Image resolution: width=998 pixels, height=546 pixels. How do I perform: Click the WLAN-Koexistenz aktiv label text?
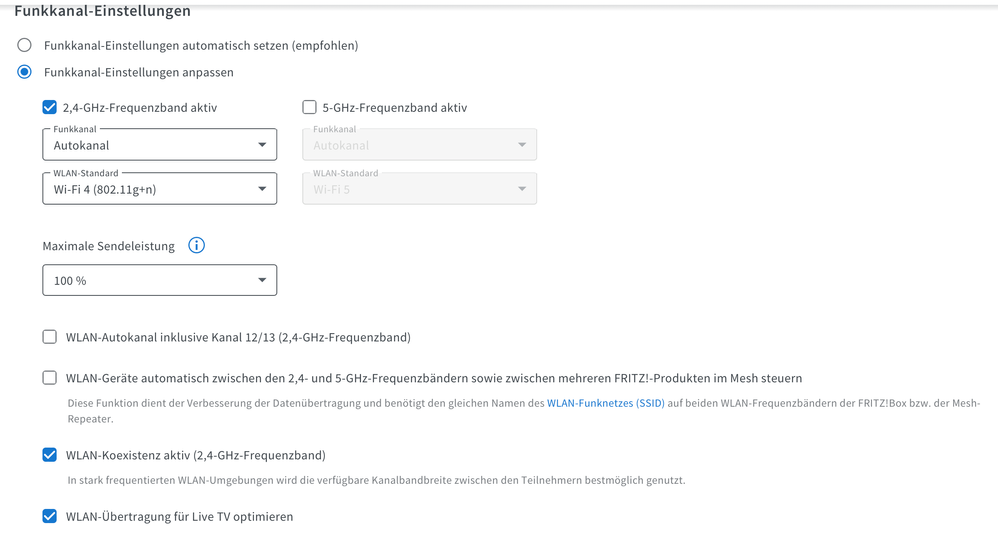[195, 455]
